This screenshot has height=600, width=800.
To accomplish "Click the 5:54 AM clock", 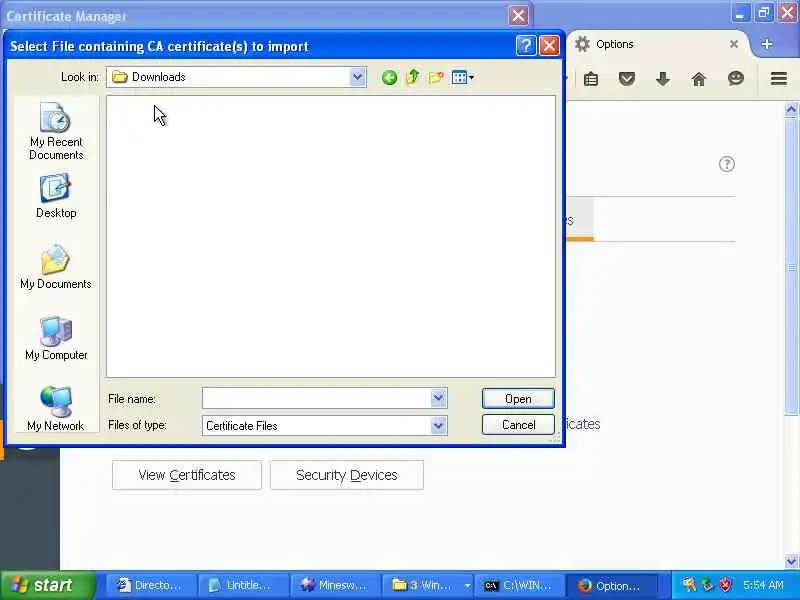I will coord(764,585).
